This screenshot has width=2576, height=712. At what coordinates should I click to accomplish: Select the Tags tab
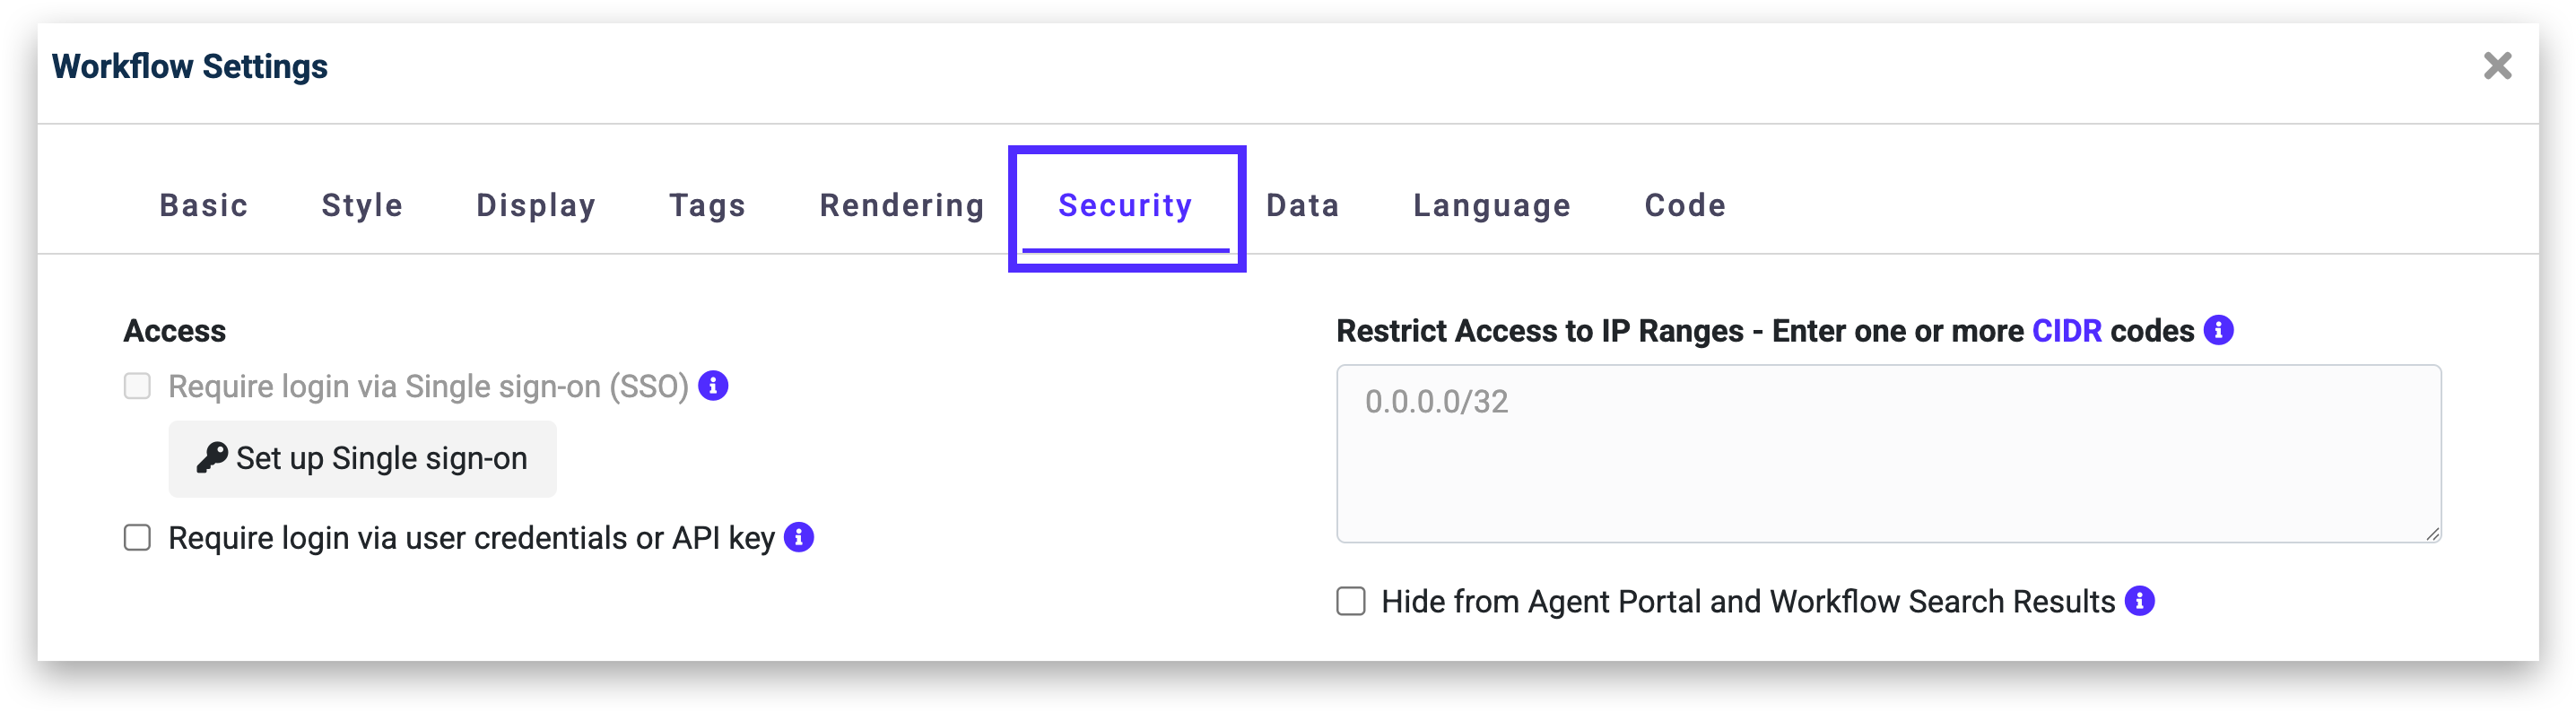point(707,205)
